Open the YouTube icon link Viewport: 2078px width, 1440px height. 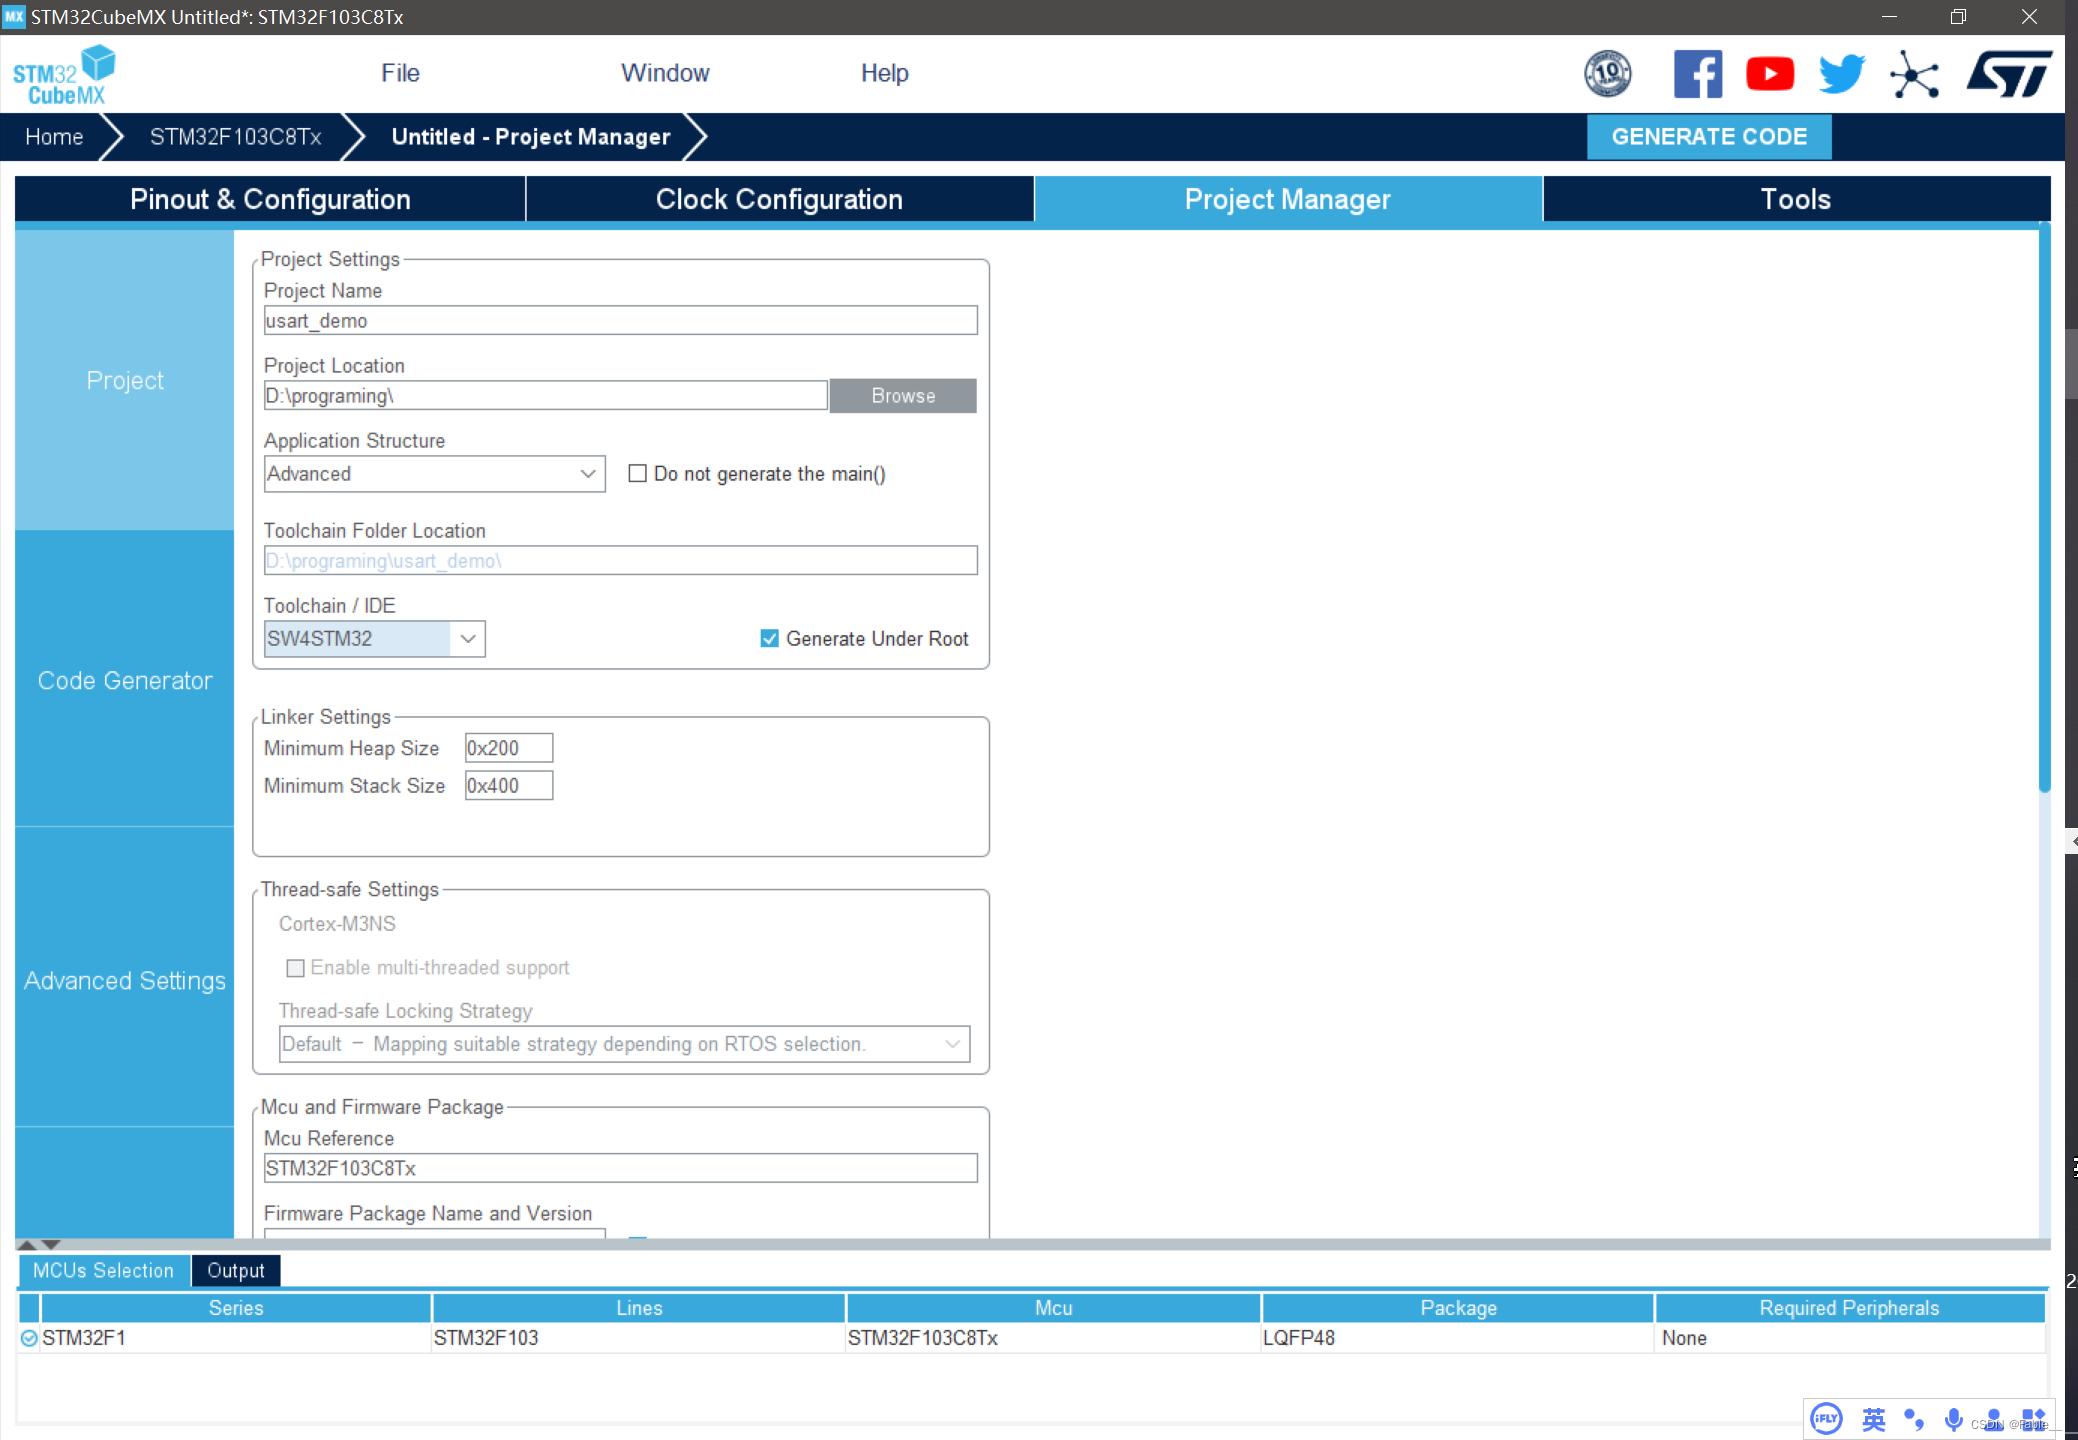click(x=1770, y=74)
